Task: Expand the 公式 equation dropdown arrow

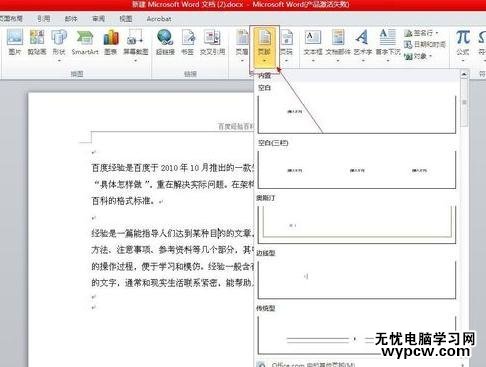Action: (463, 61)
